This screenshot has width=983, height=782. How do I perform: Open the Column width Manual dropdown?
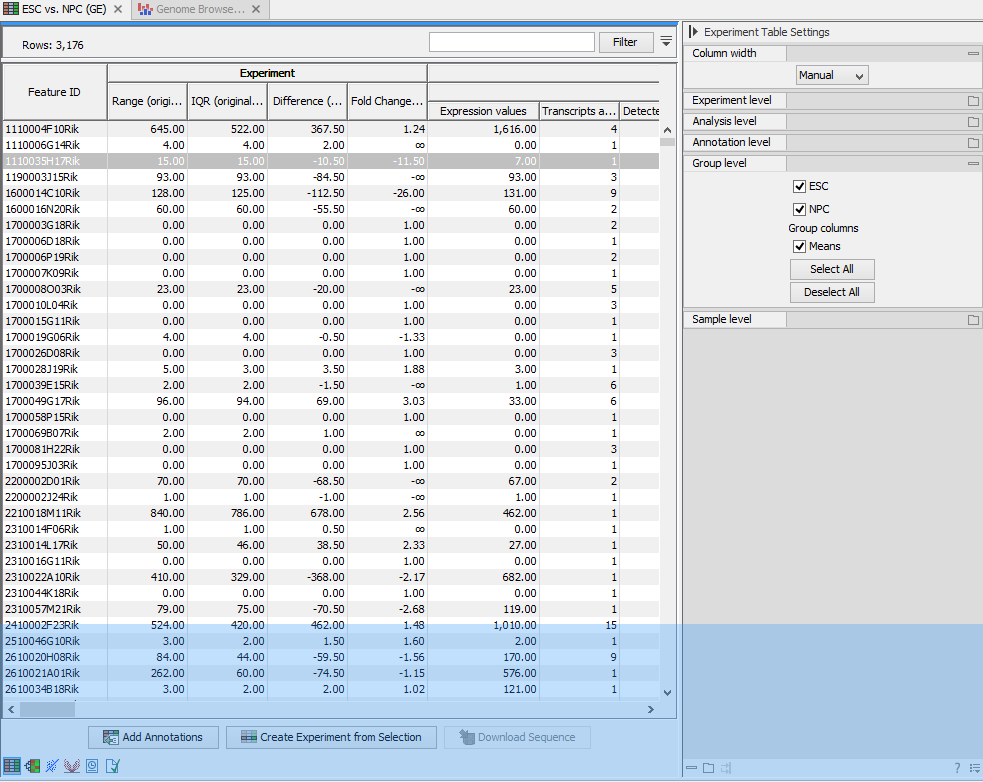tap(832, 75)
